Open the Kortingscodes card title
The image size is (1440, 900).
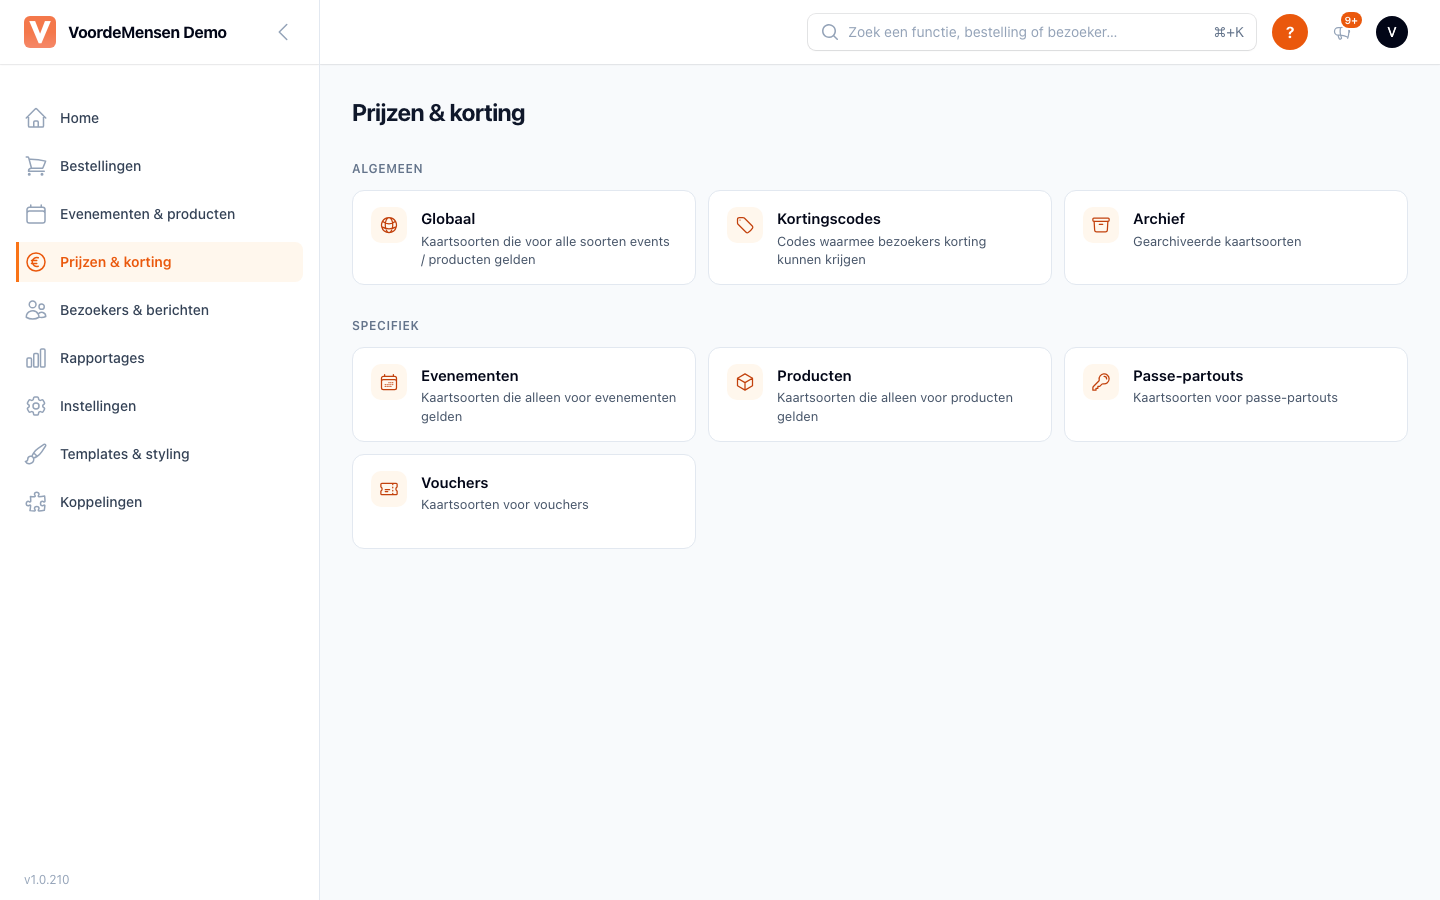[x=829, y=219]
